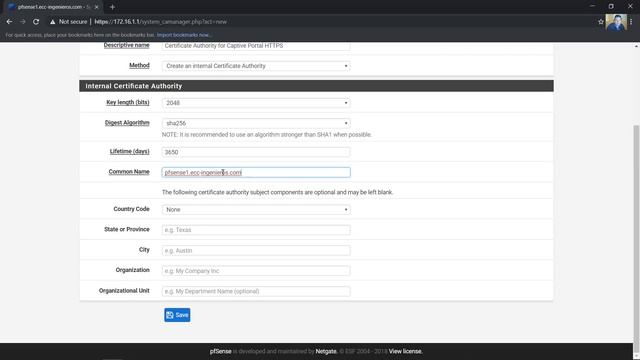Click the Method label
Screen dimensions: 640x360
pyautogui.click(x=139, y=65)
